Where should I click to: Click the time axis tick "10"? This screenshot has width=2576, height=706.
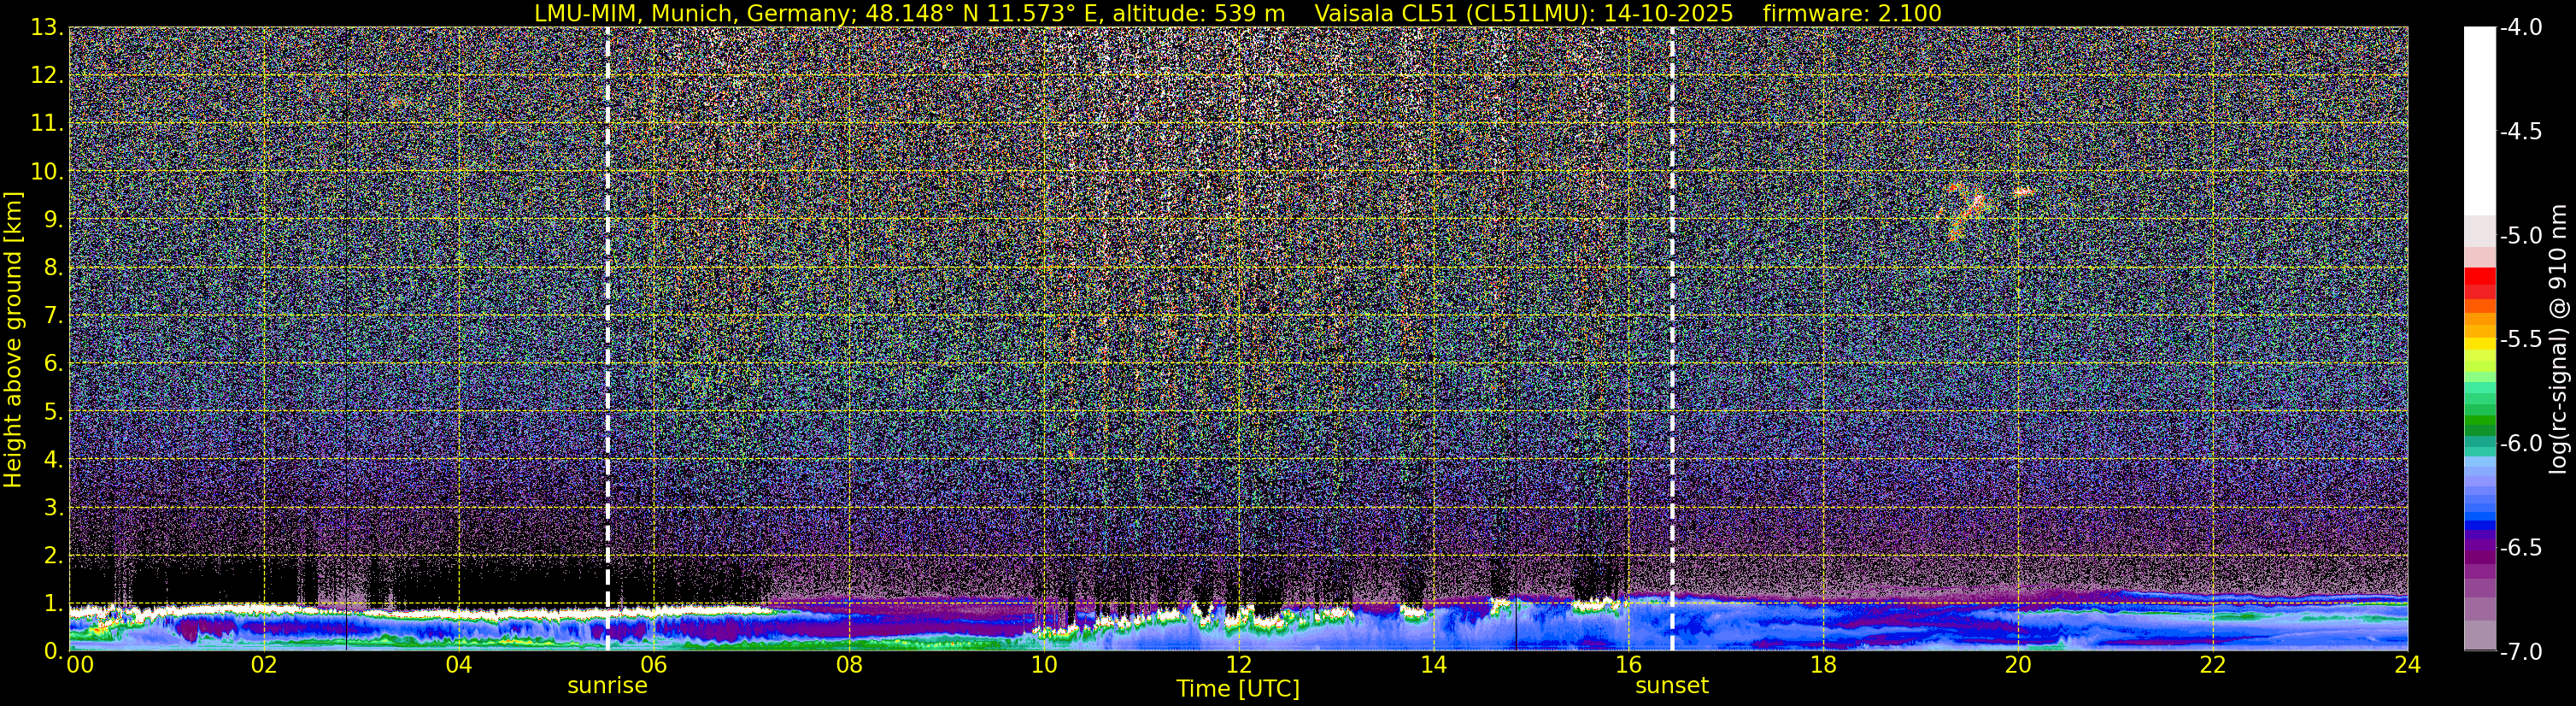click(x=1044, y=665)
